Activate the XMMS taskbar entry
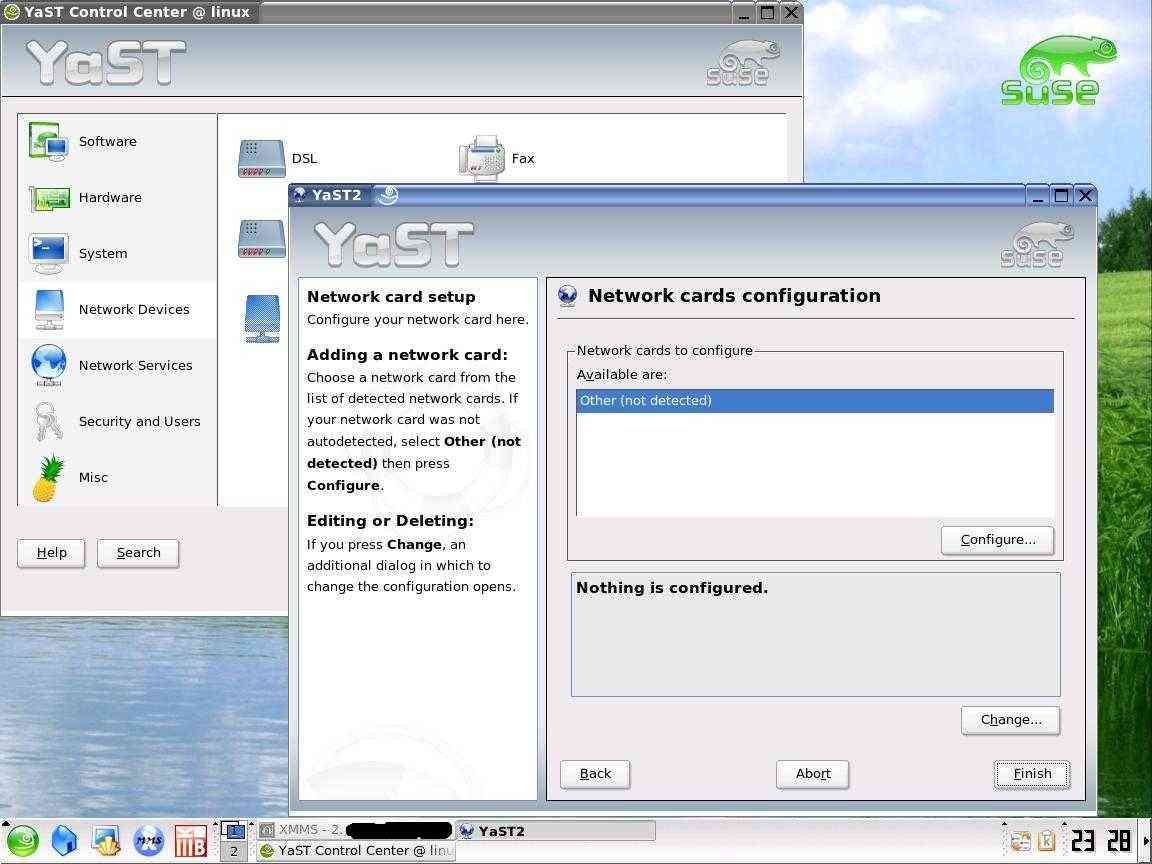The height and width of the screenshot is (864, 1152). 354,830
